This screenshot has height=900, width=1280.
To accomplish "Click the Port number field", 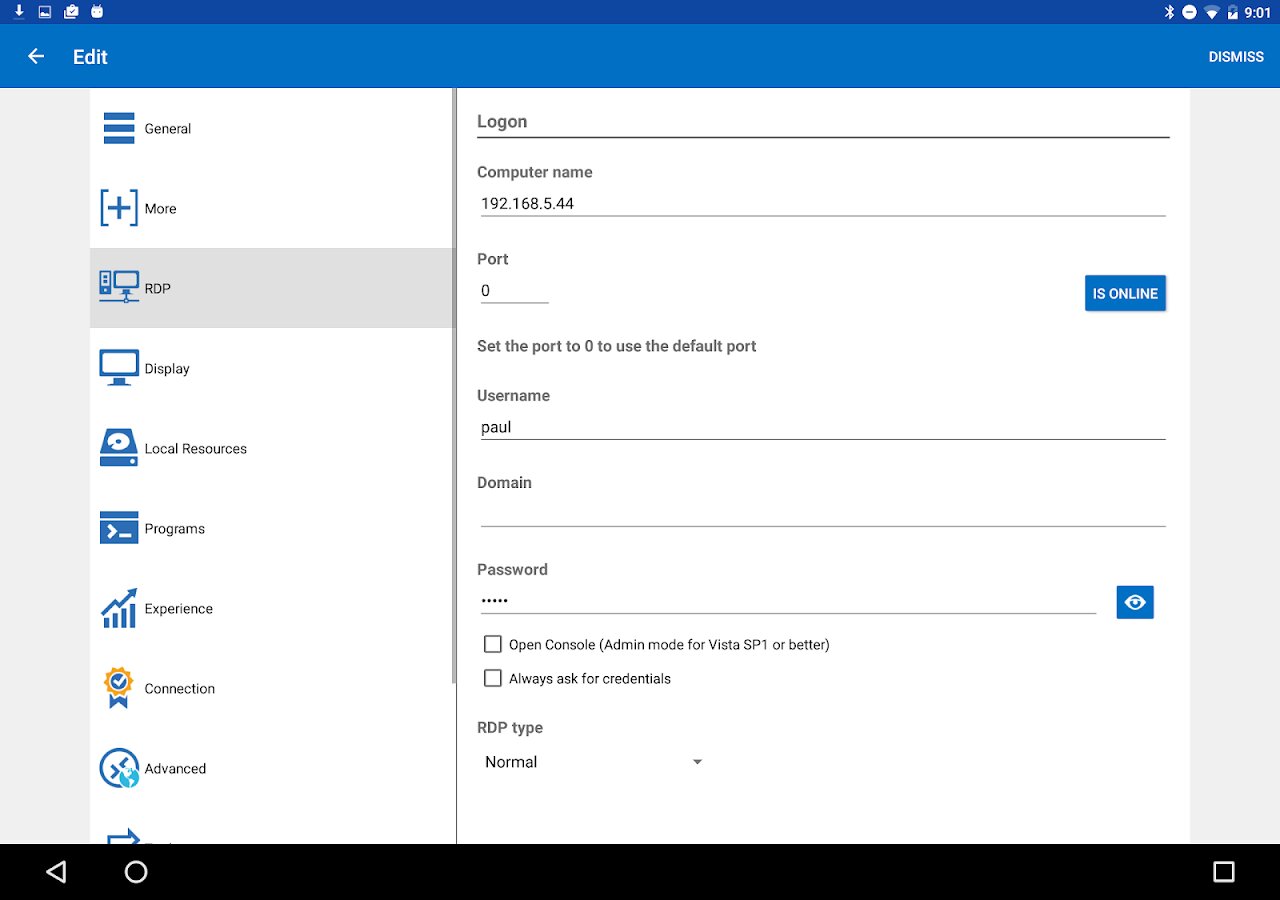I will point(514,291).
